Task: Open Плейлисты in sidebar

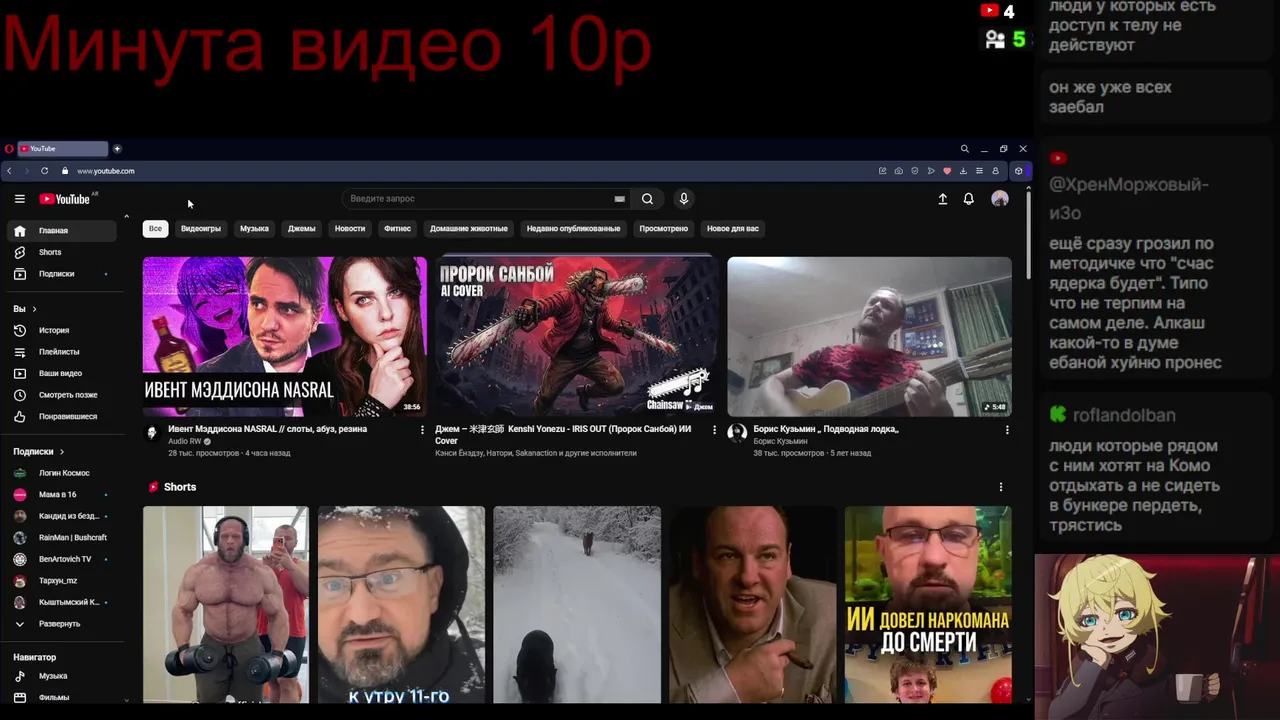Action: point(62,352)
